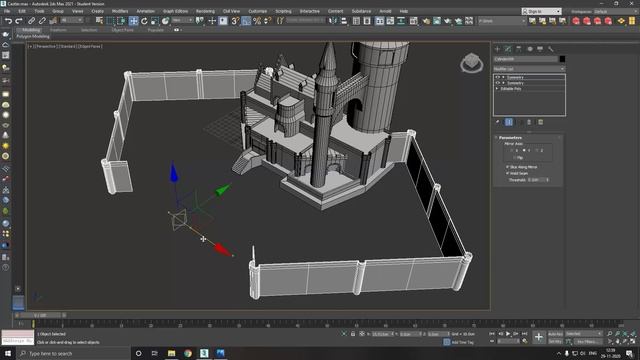Viewport: 640px width, 360px height.
Task: Select the Y mirror axis radio button
Action: click(x=524, y=151)
